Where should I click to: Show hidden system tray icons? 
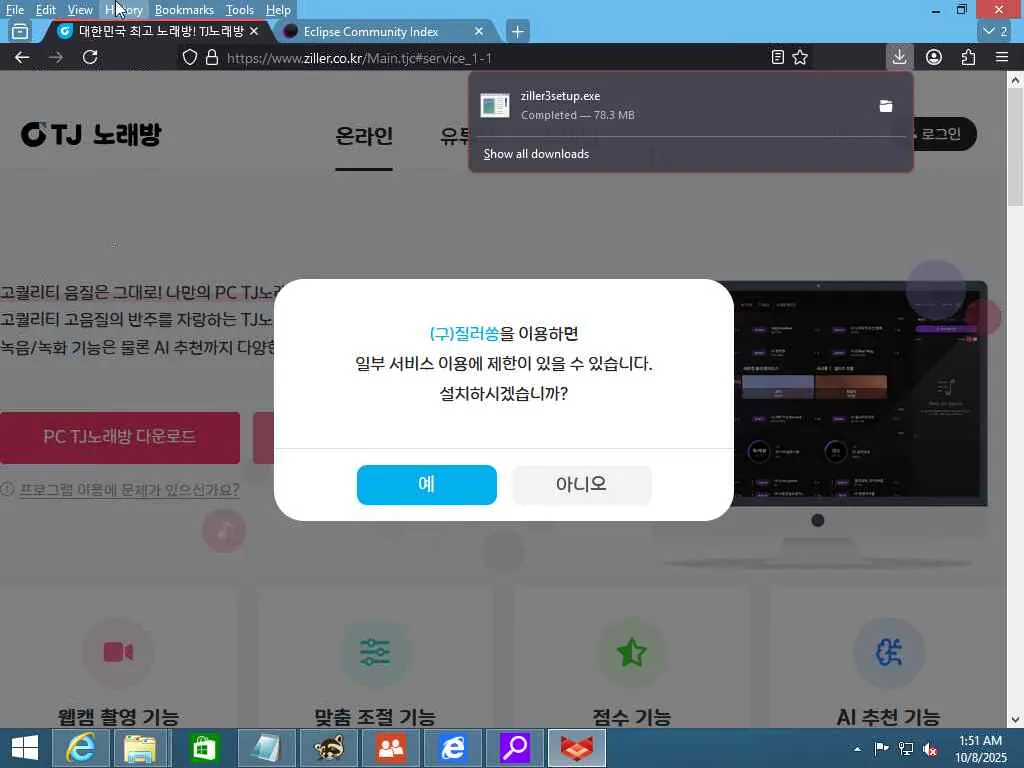pos(857,749)
